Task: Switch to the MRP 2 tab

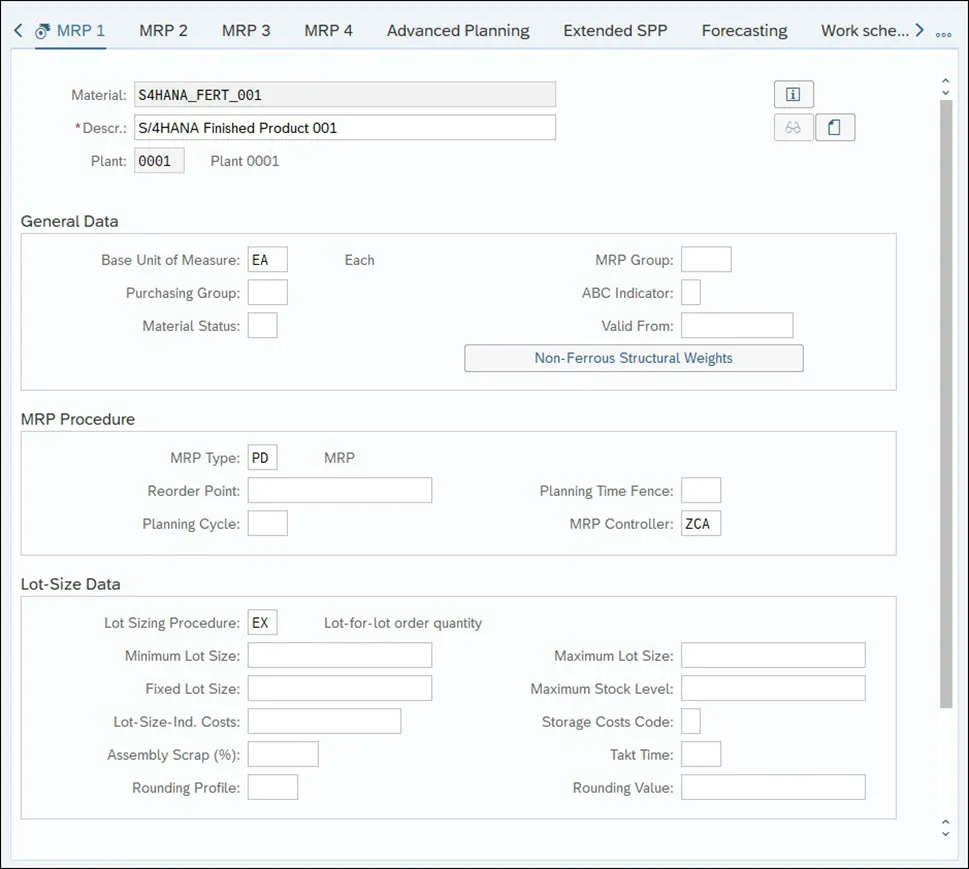Action: pyautogui.click(x=163, y=30)
